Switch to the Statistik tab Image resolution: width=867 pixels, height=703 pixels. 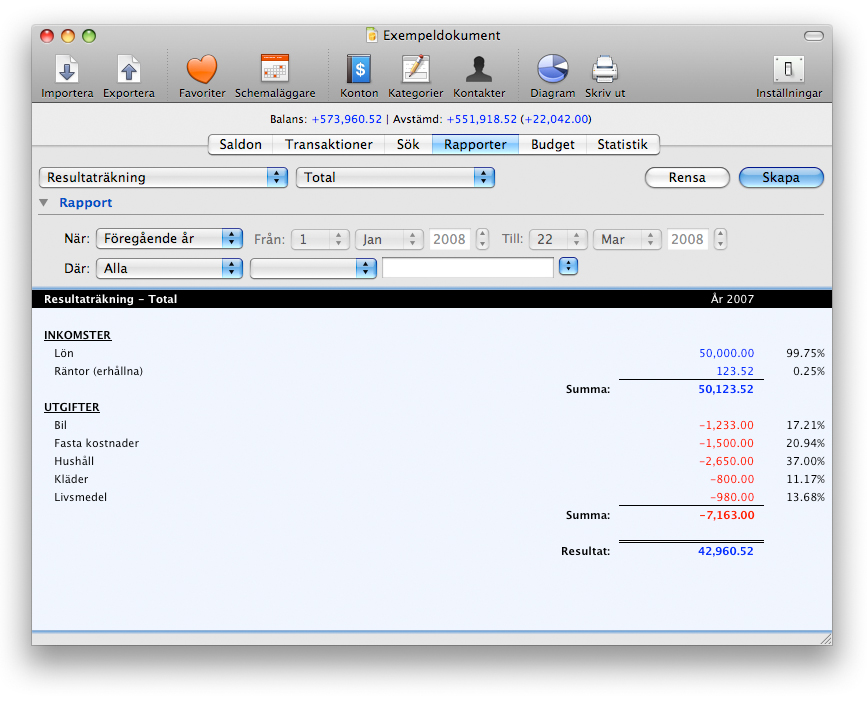point(623,144)
